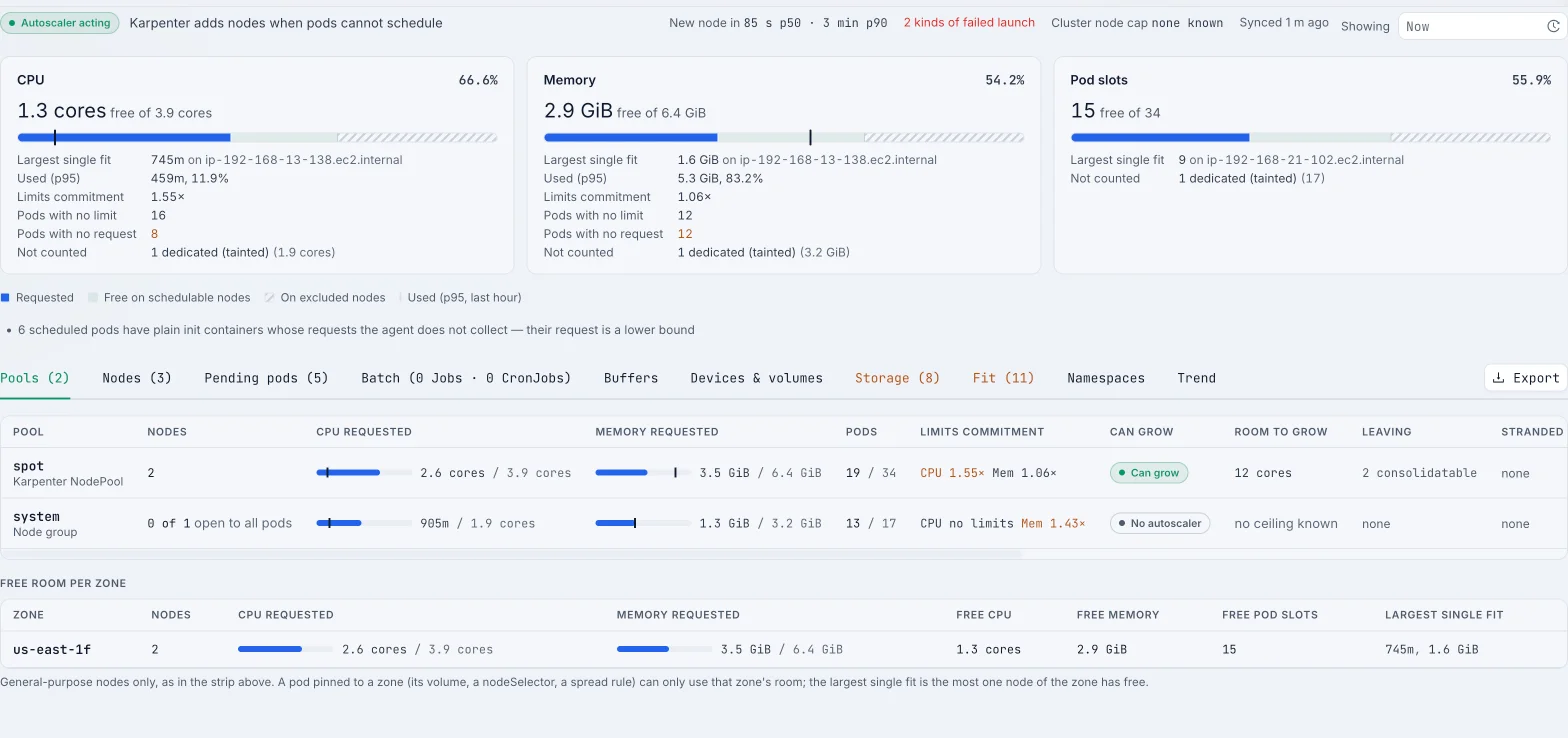The image size is (1568, 738).
Task: Click ip-192-168-13-138.ec2.internal in the Memory card
Action: [837, 160]
